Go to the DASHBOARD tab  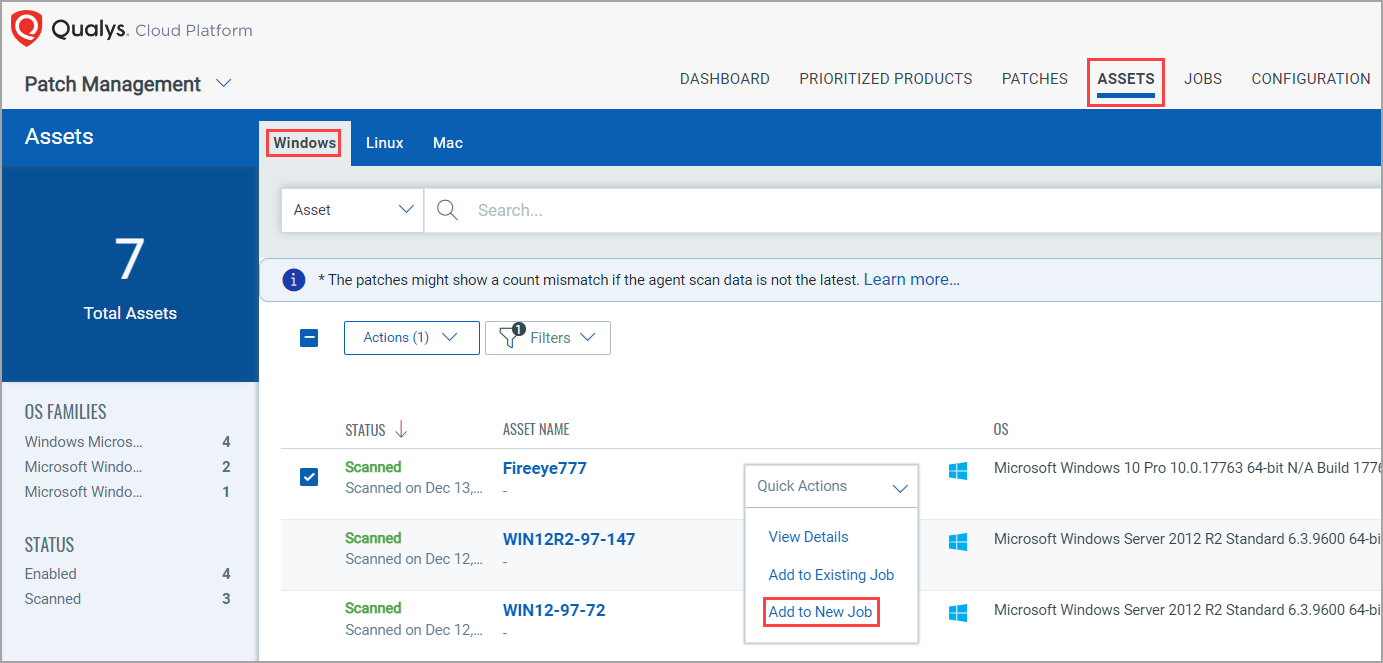tap(725, 79)
